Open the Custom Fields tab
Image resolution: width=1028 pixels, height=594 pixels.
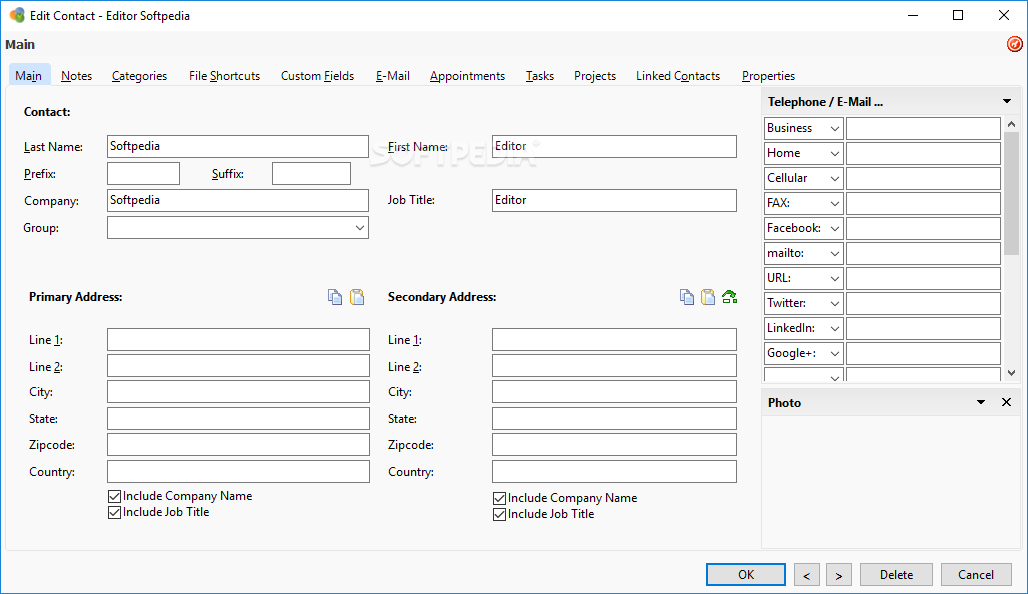[317, 76]
